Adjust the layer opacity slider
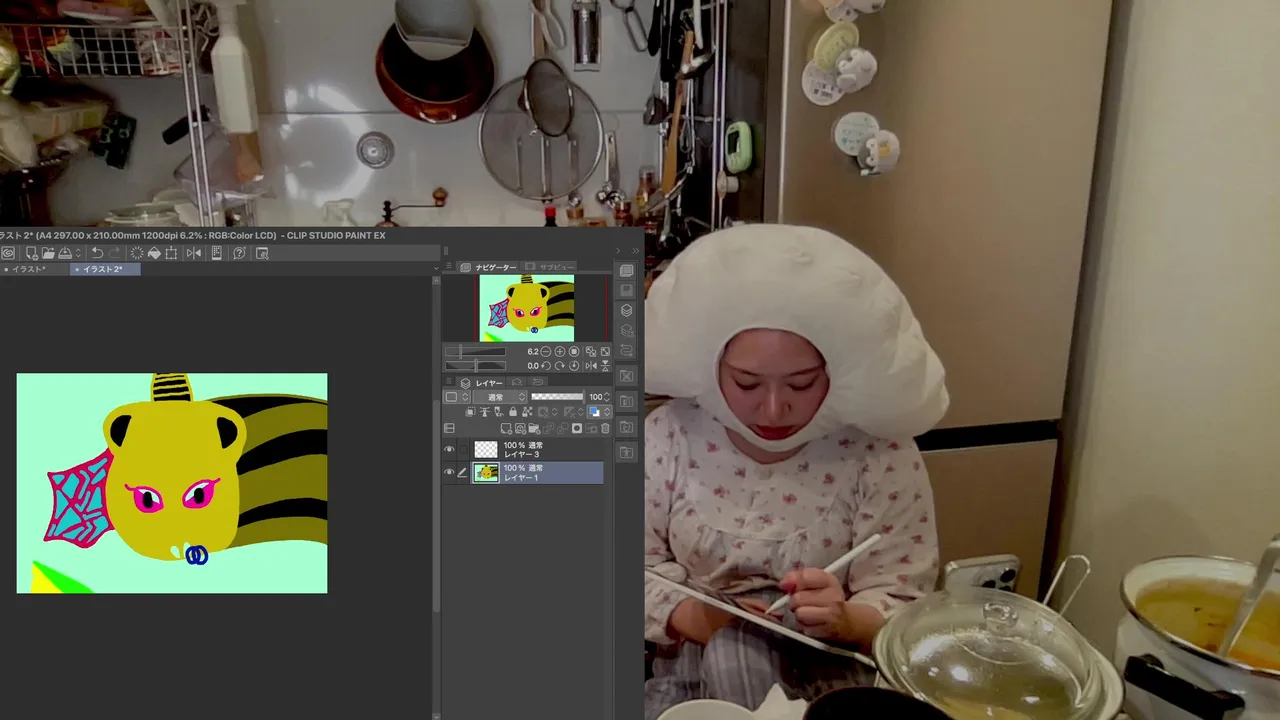Screen dimensions: 1280x720 pyautogui.click(x=557, y=397)
